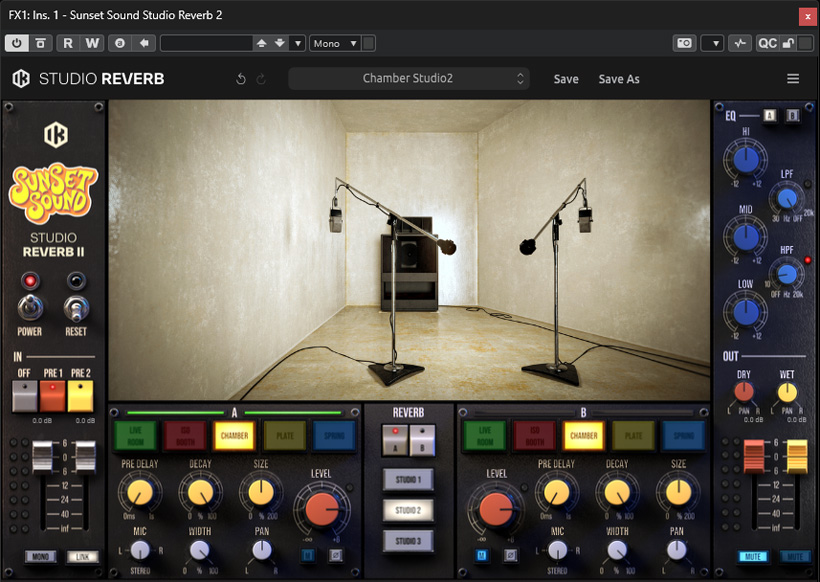Click the WET pan yellow knob

pos(787,392)
